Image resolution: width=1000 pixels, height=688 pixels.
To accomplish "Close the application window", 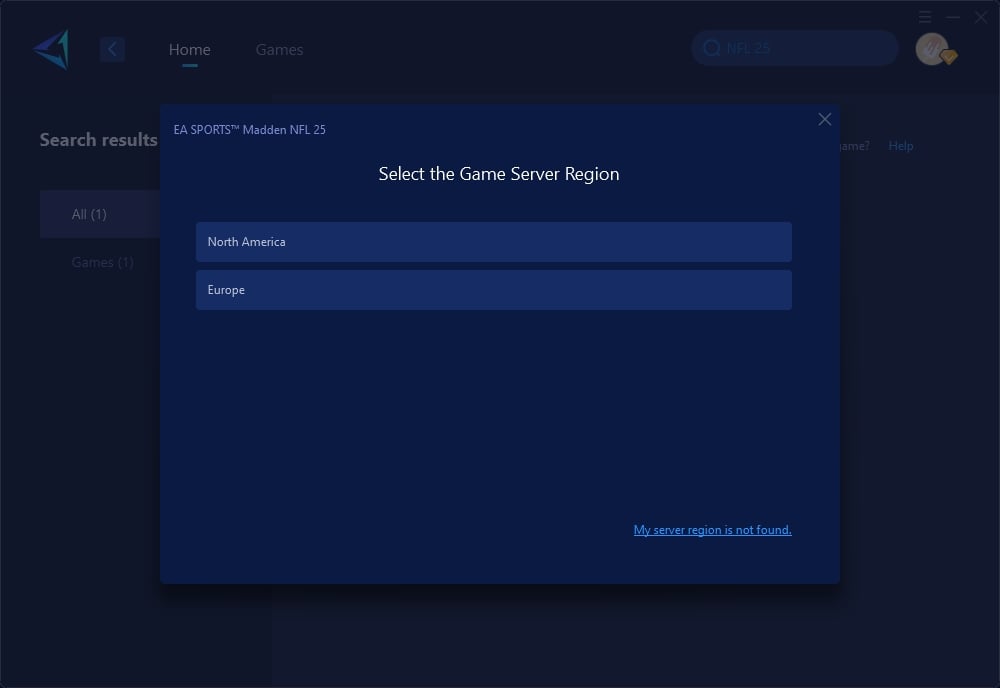I will (981, 17).
